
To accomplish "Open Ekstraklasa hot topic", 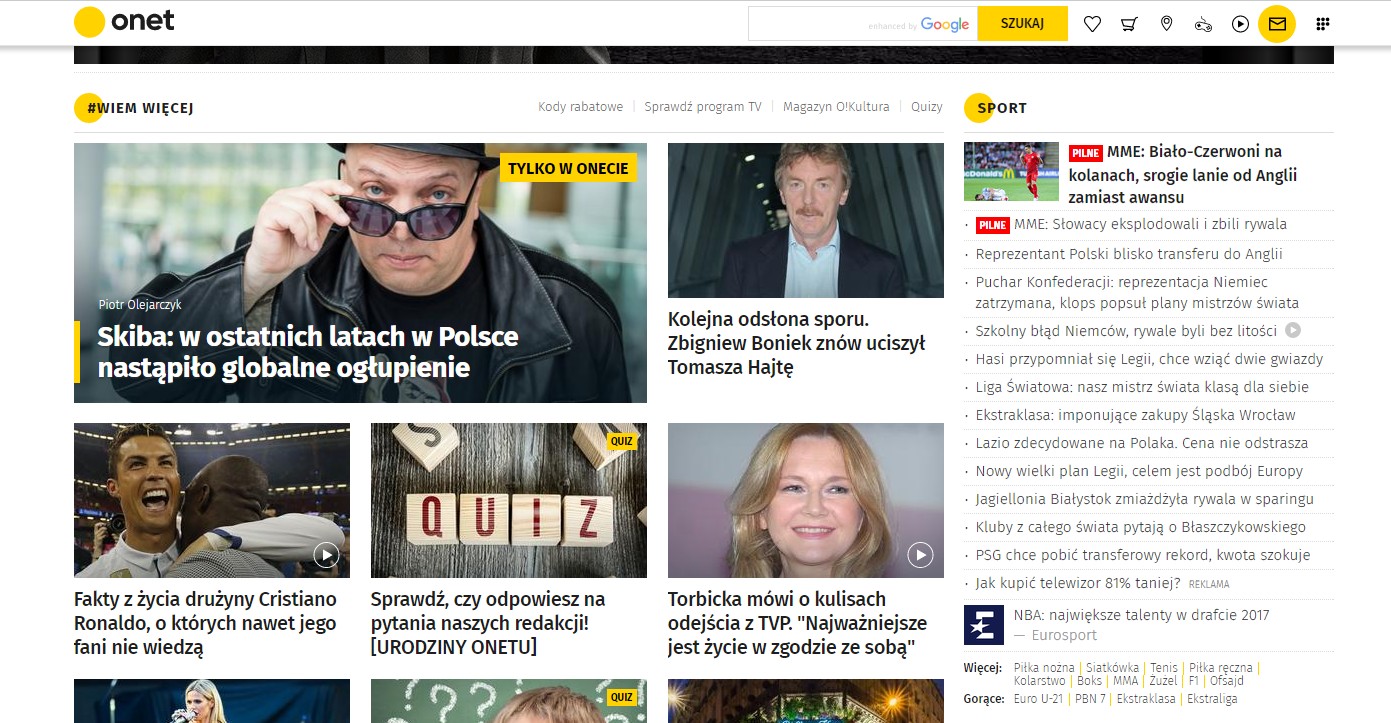I will (x=1146, y=698).
